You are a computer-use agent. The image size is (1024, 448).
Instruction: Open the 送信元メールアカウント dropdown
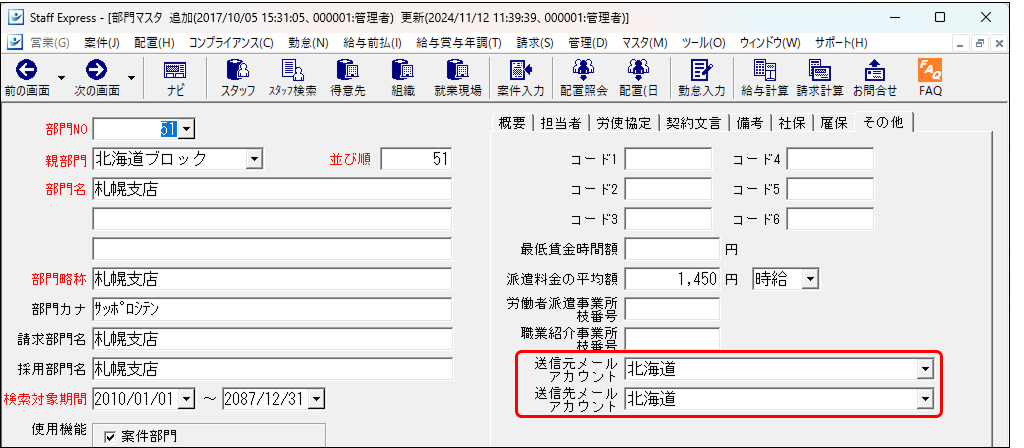click(x=925, y=369)
